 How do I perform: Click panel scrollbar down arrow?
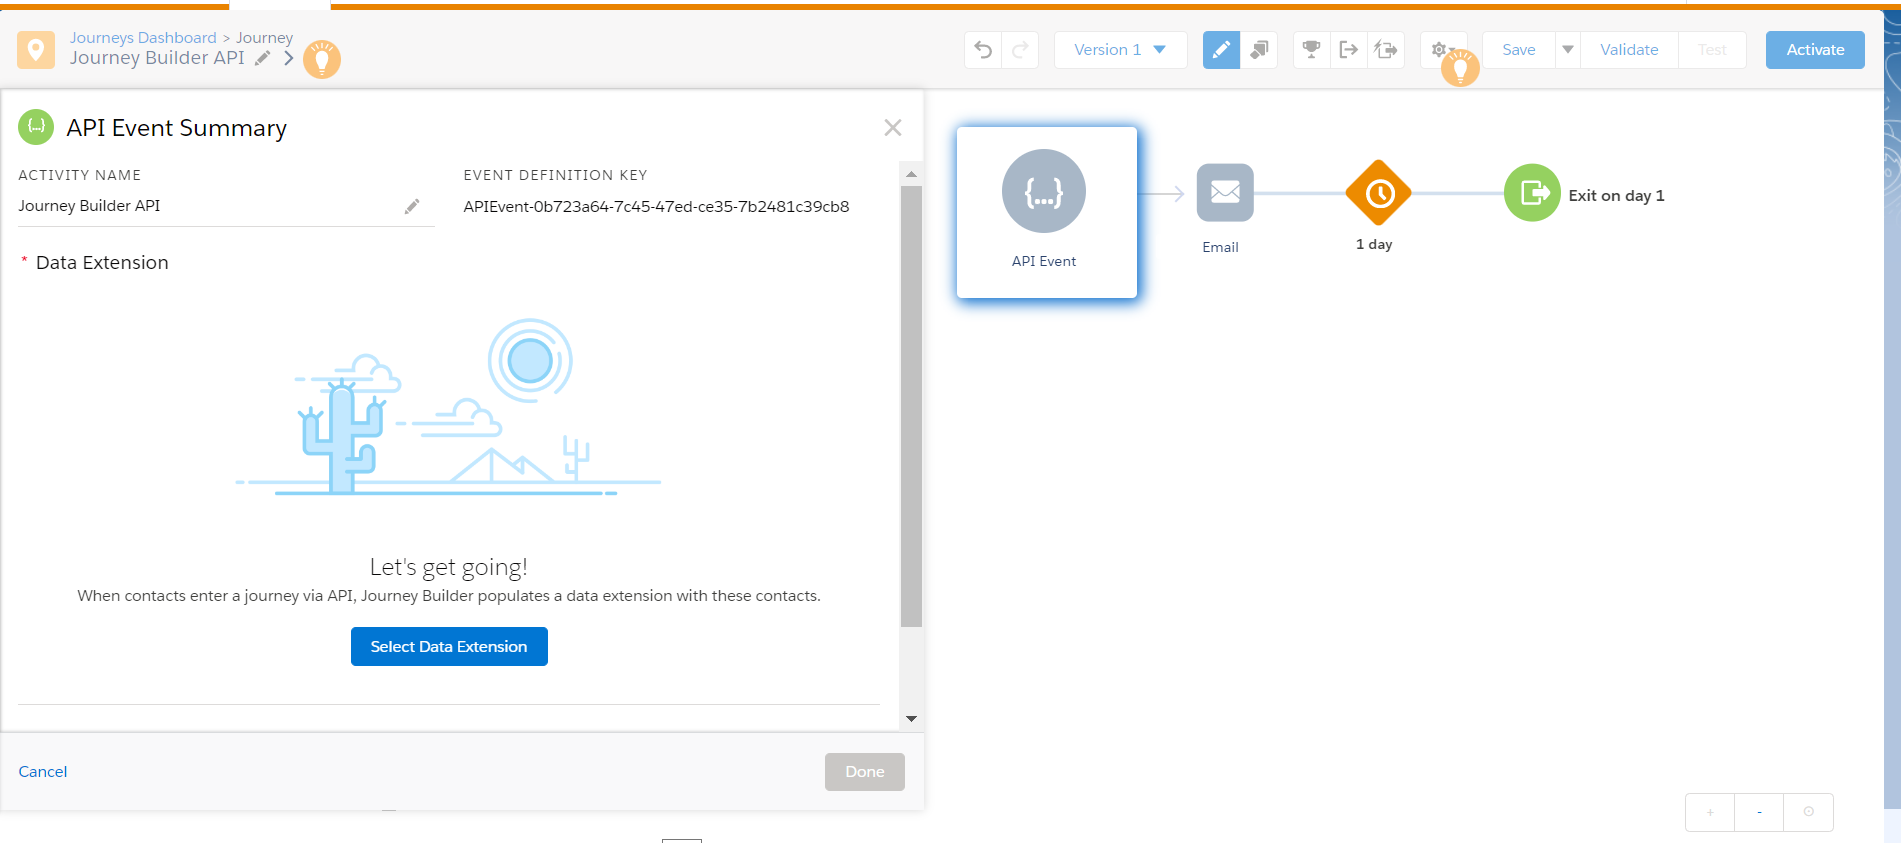pyautogui.click(x=911, y=718)
